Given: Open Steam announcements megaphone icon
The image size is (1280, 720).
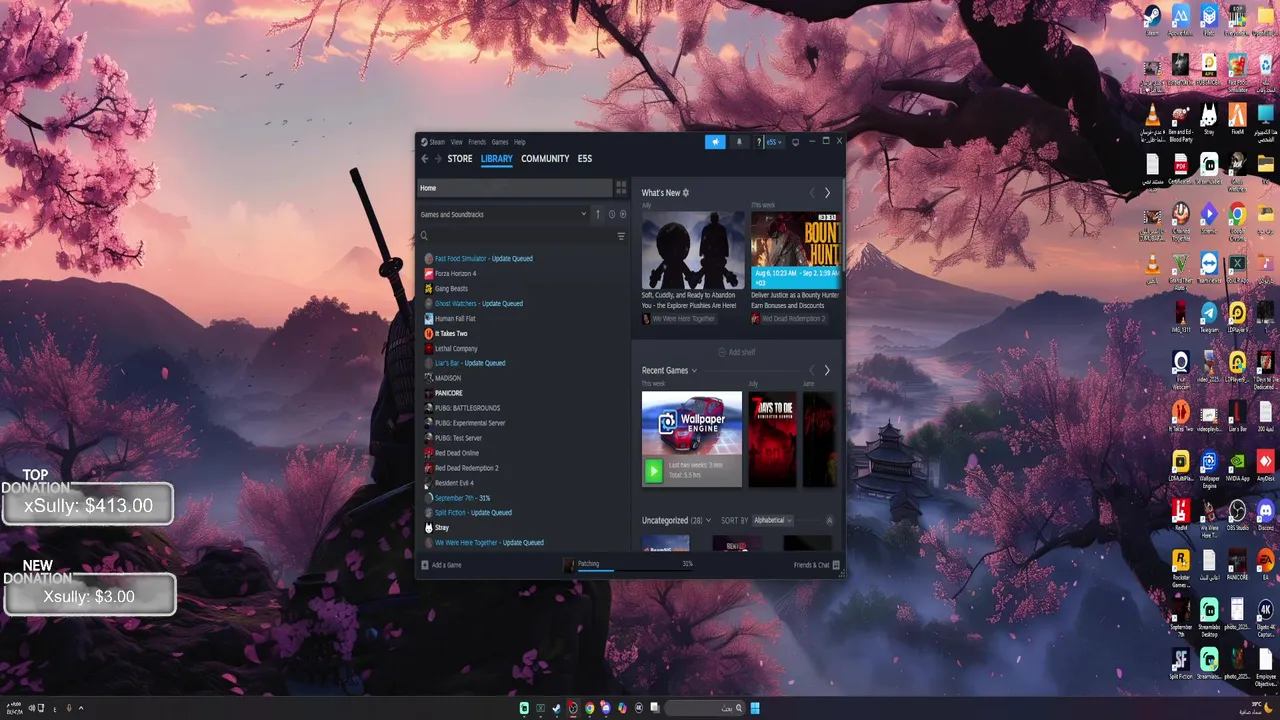Looking at the screenshot, I should 715,142.
